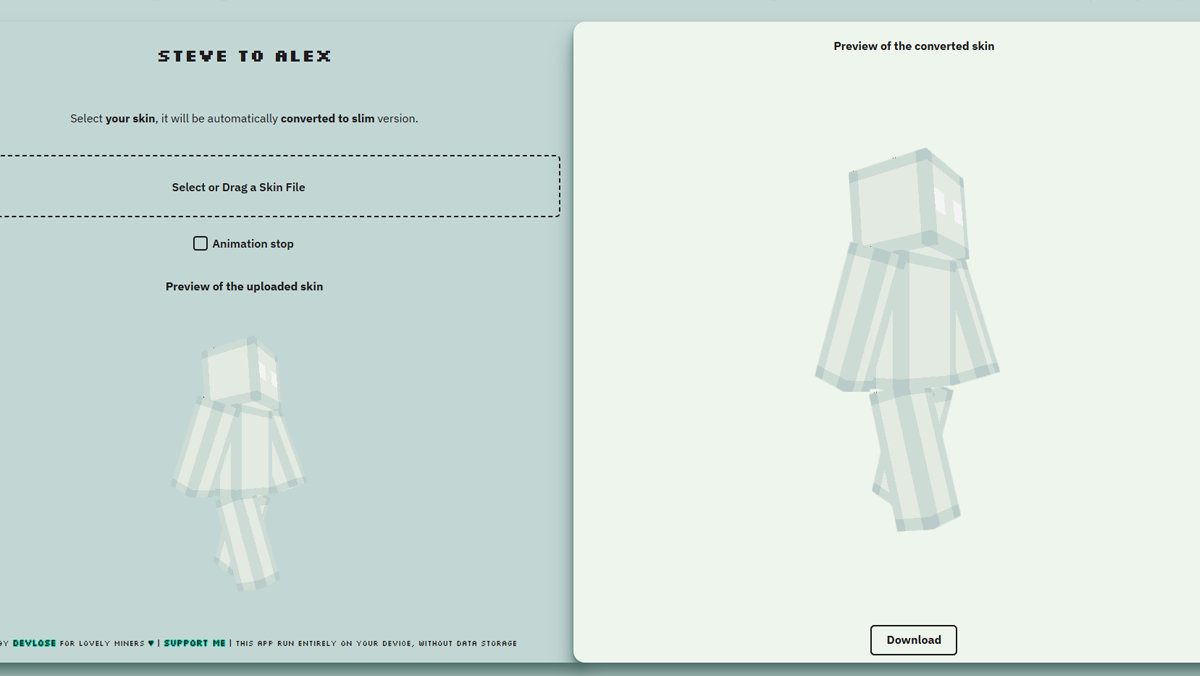1200x676 pixels.
Task: Click the Animation stop label text
Action: tap(253, 244)
